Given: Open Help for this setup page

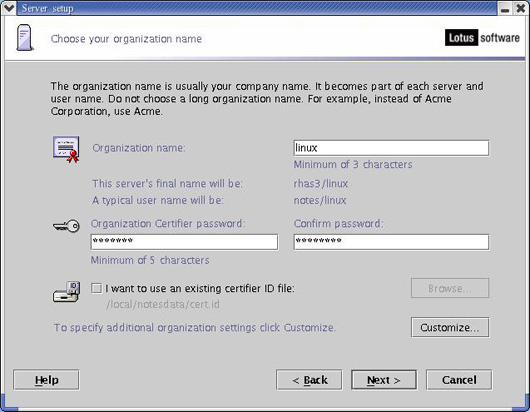Looking at the screenshot, I should [x=46, y=380].
